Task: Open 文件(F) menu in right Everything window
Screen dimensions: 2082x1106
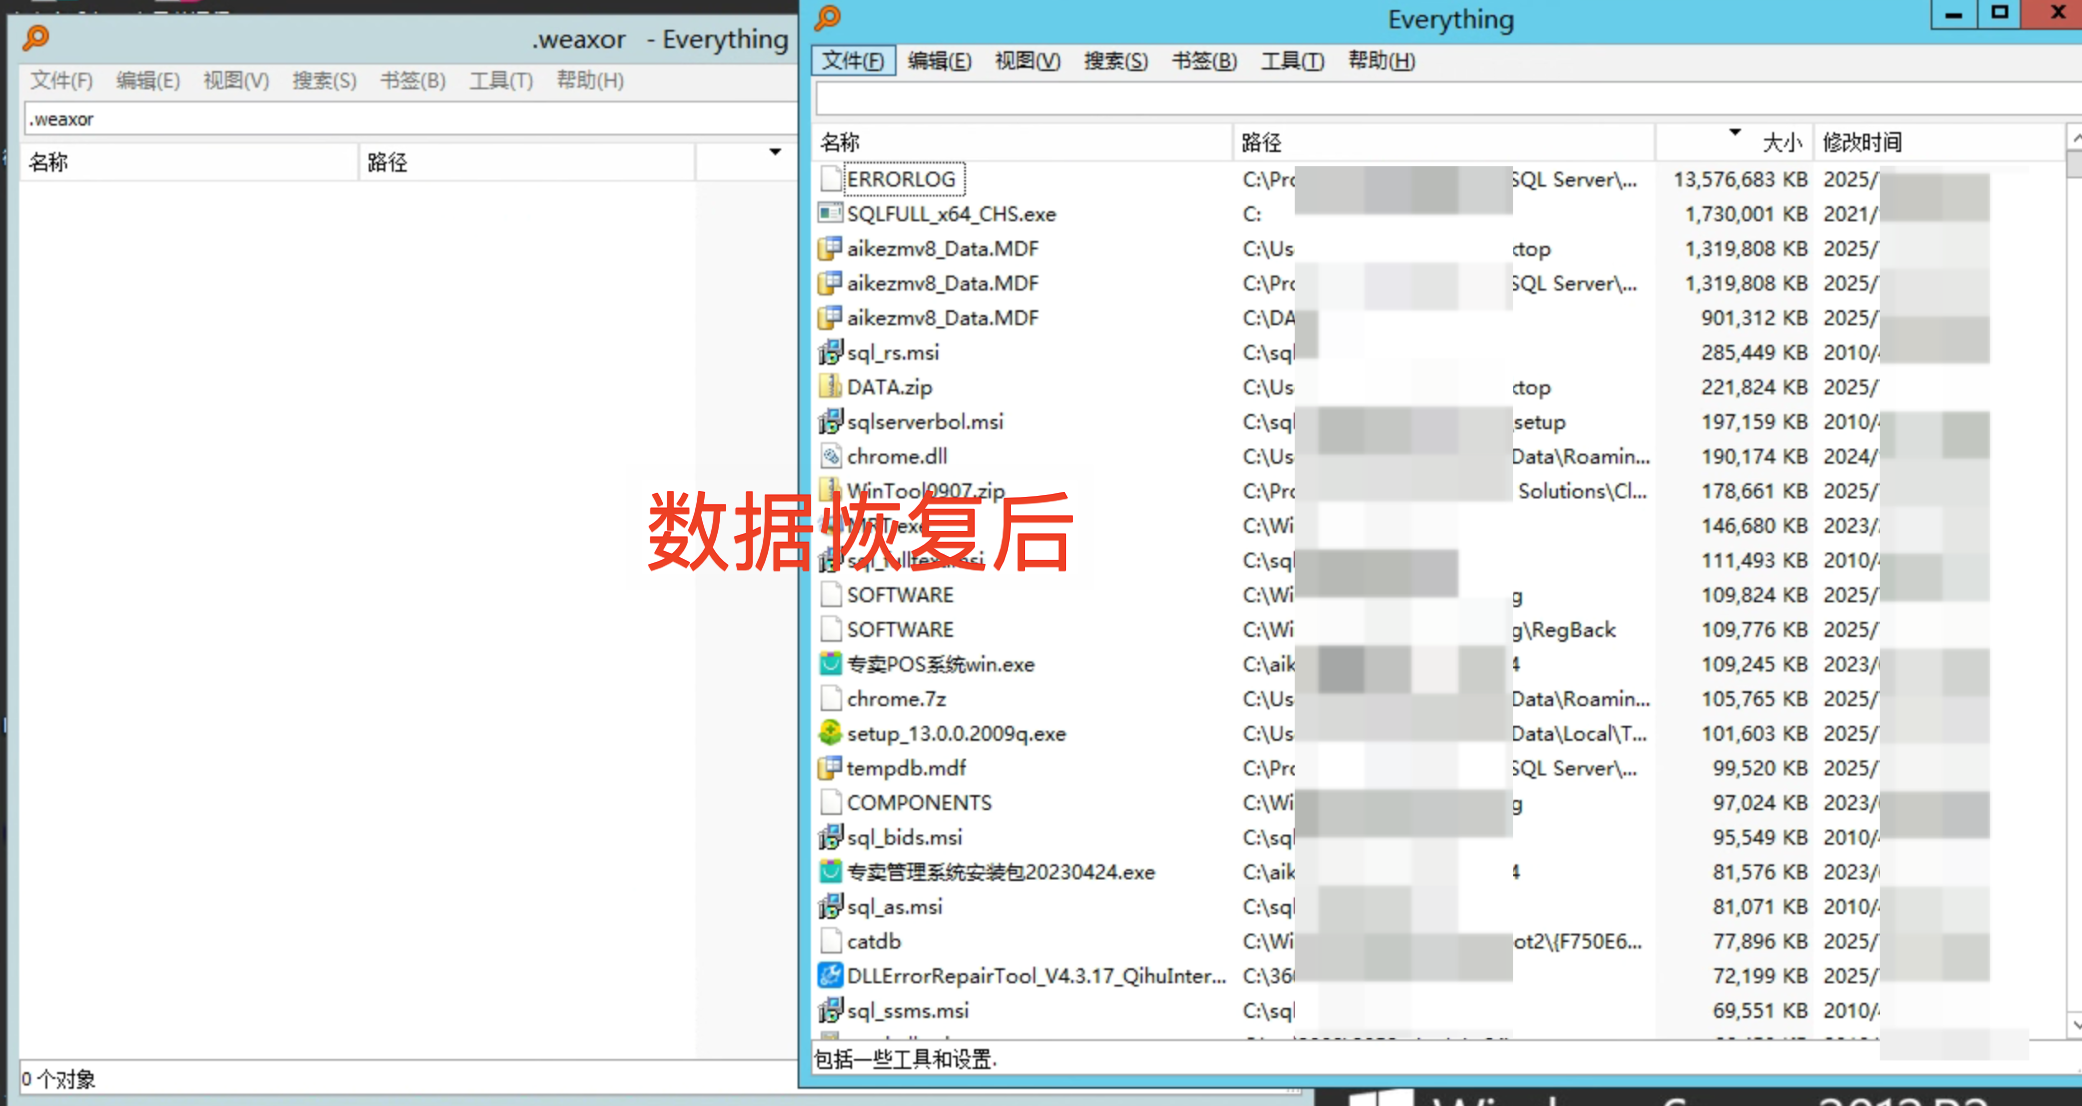Action: [x=853, y=61]
